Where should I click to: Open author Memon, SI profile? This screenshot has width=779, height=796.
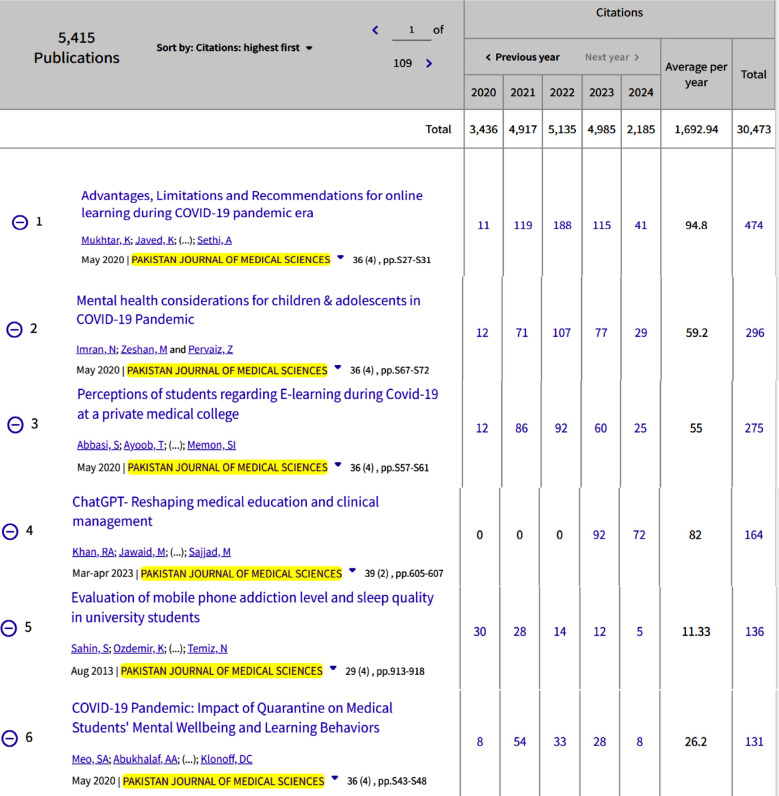pos(211,445)
